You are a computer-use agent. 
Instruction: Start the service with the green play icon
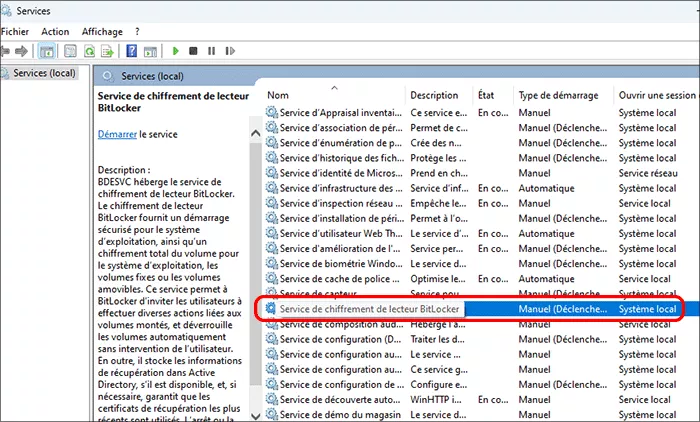tap(175, 51)
